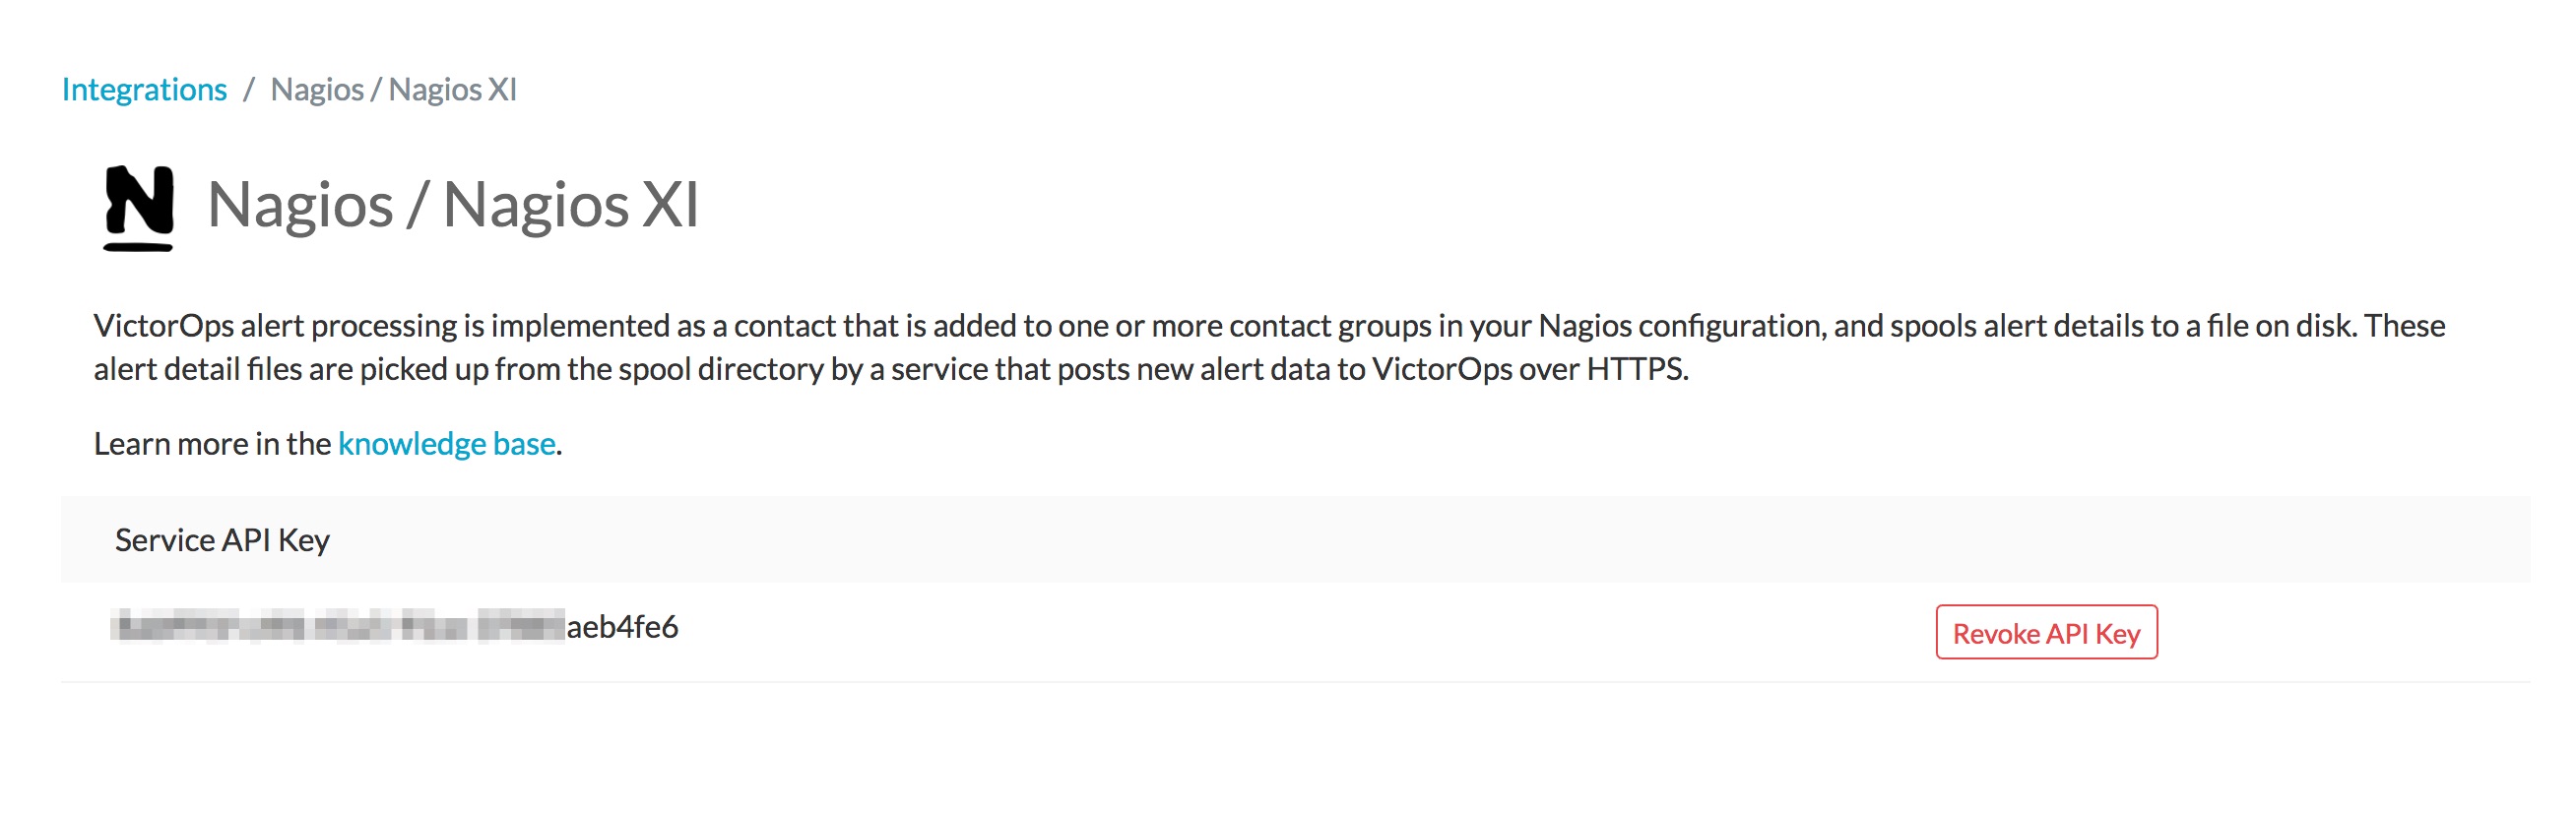
Task: Click the Service API Key column header
Action: [x=221, y=541]
